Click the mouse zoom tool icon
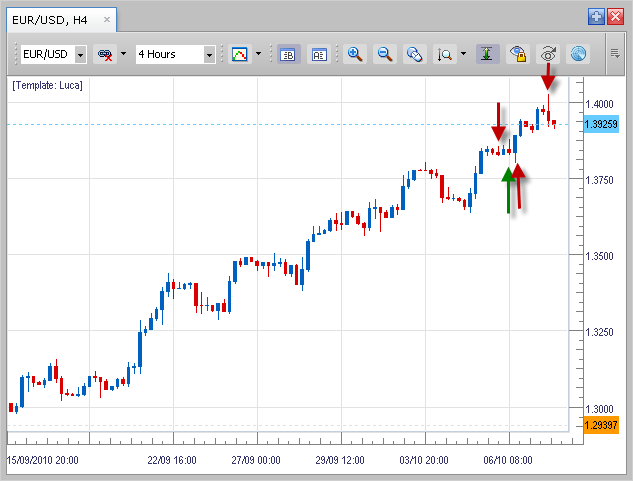Viewport: 633px width, 481px height. click(x=415, y=54)
